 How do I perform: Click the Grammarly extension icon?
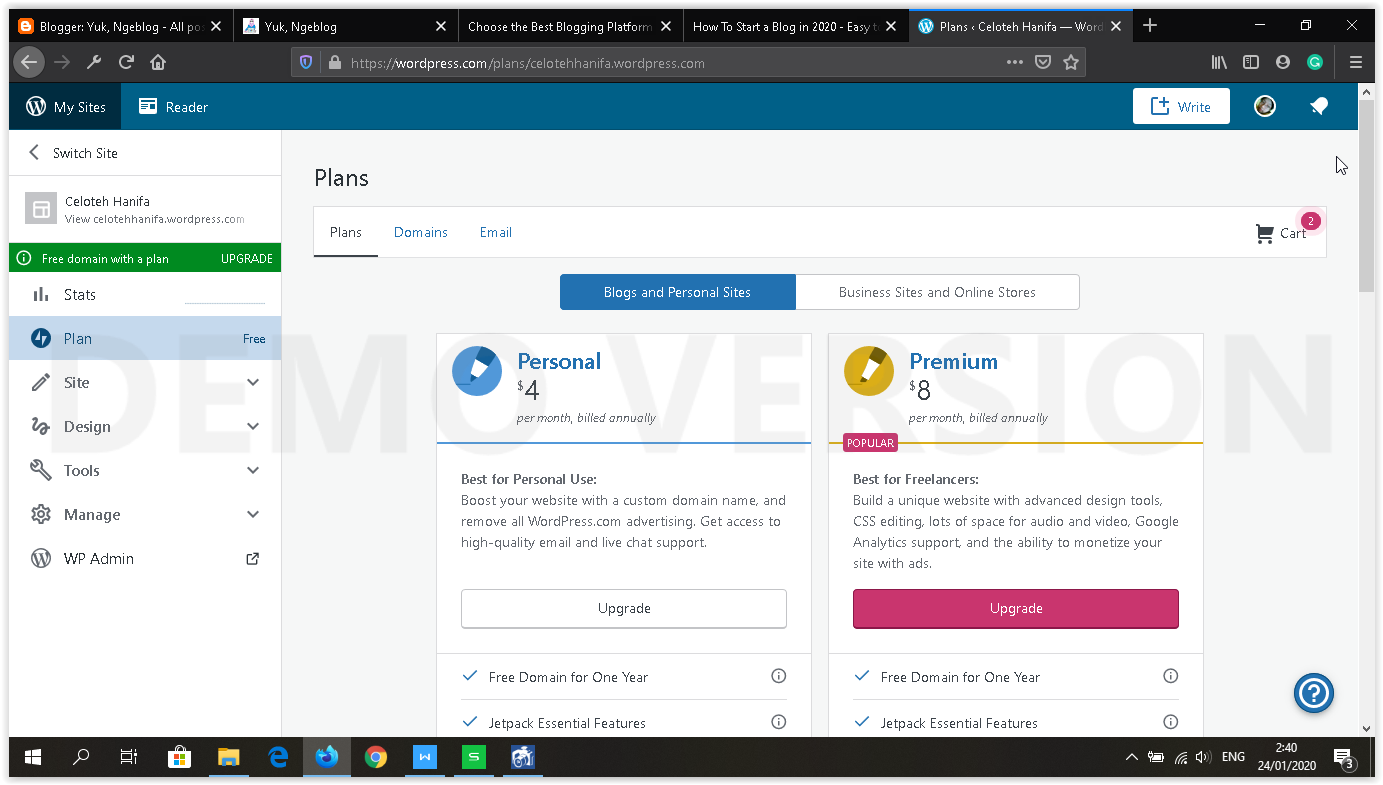(1315, 62)
